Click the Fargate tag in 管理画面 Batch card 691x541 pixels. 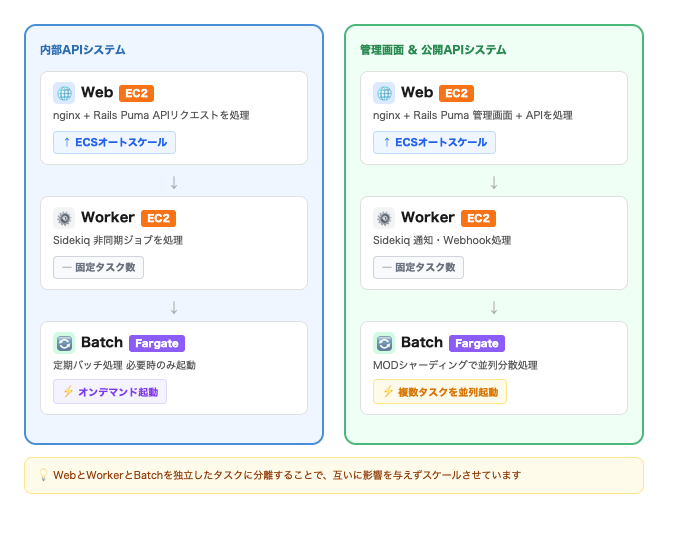[x=477, y=344]
